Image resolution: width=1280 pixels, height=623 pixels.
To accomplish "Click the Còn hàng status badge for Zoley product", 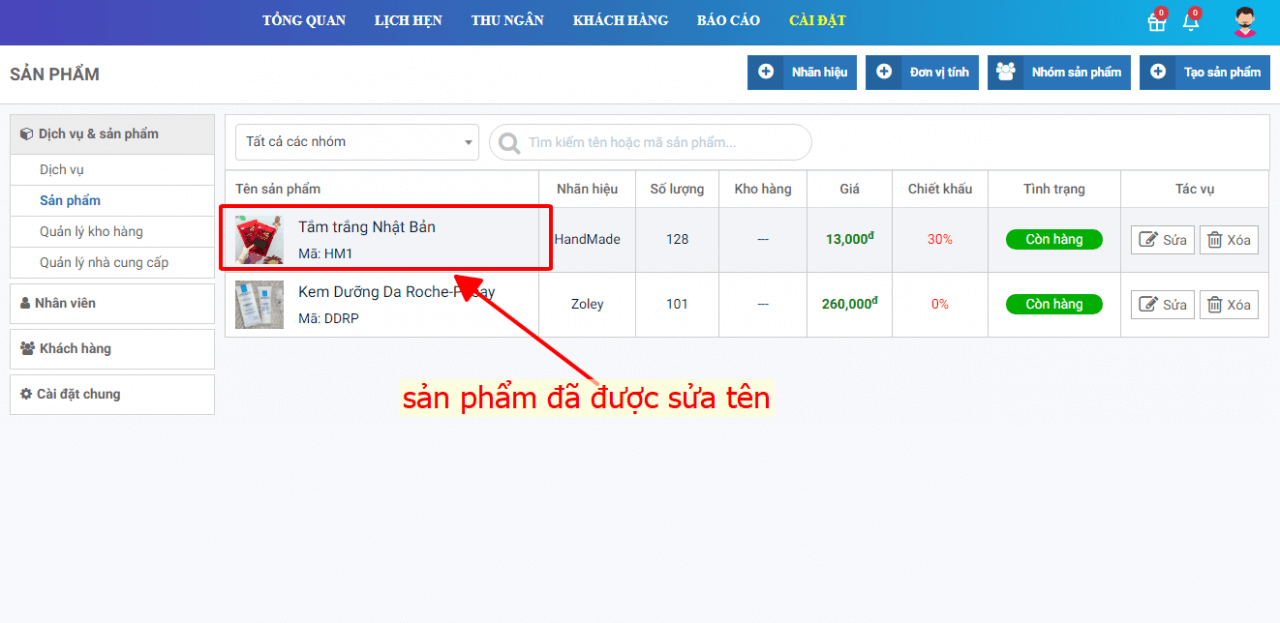I will [x=1054, y=304].
